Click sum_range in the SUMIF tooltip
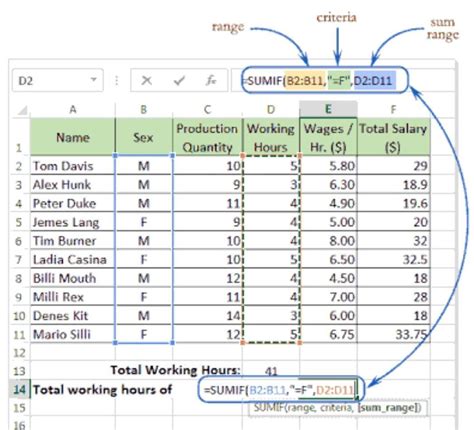This screenshot has width=474, height=430. [x=387, y=408]
